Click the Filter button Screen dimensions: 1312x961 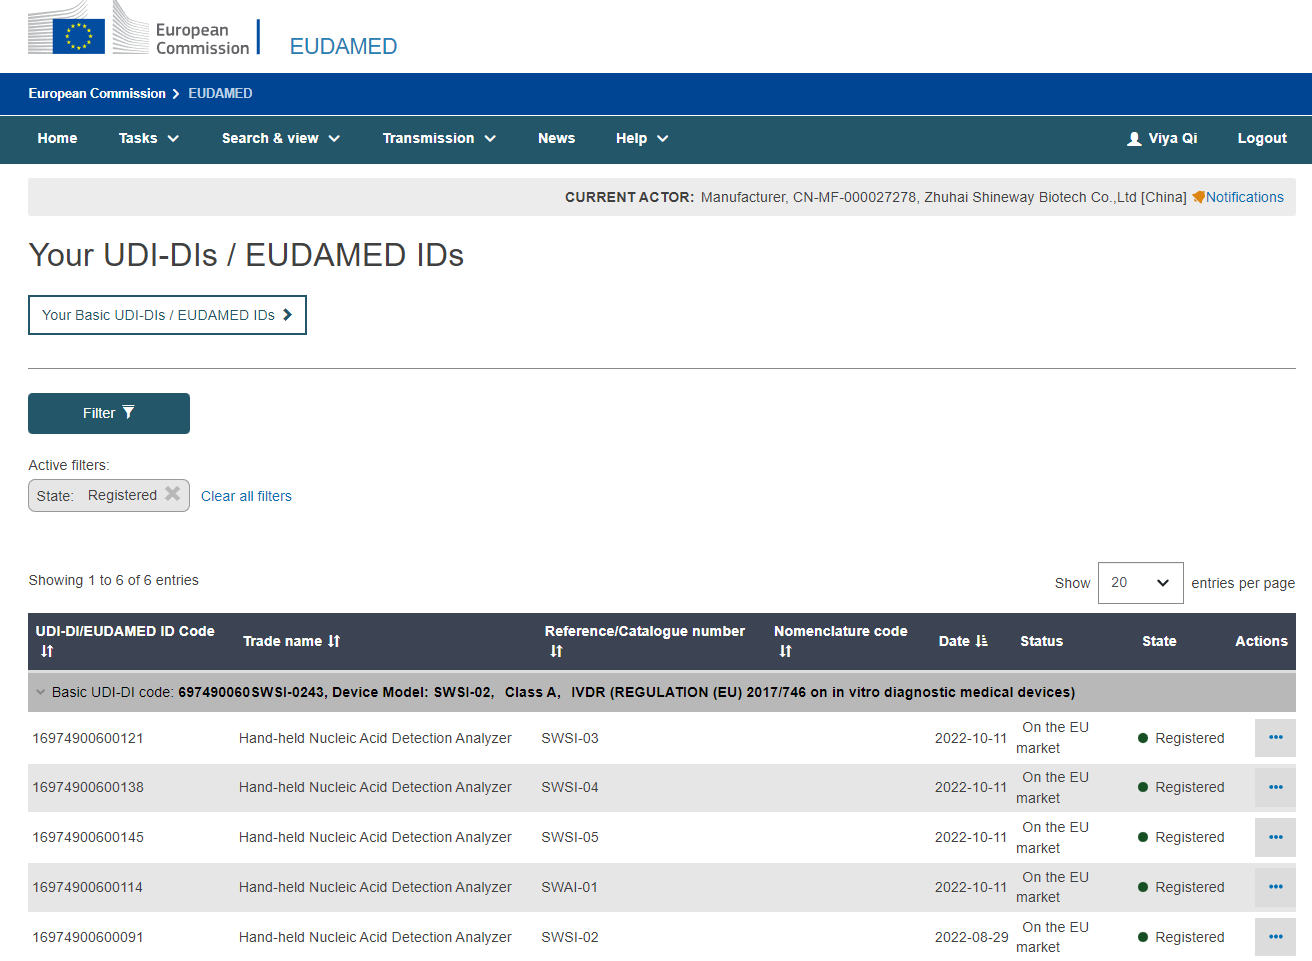point(109,413)
